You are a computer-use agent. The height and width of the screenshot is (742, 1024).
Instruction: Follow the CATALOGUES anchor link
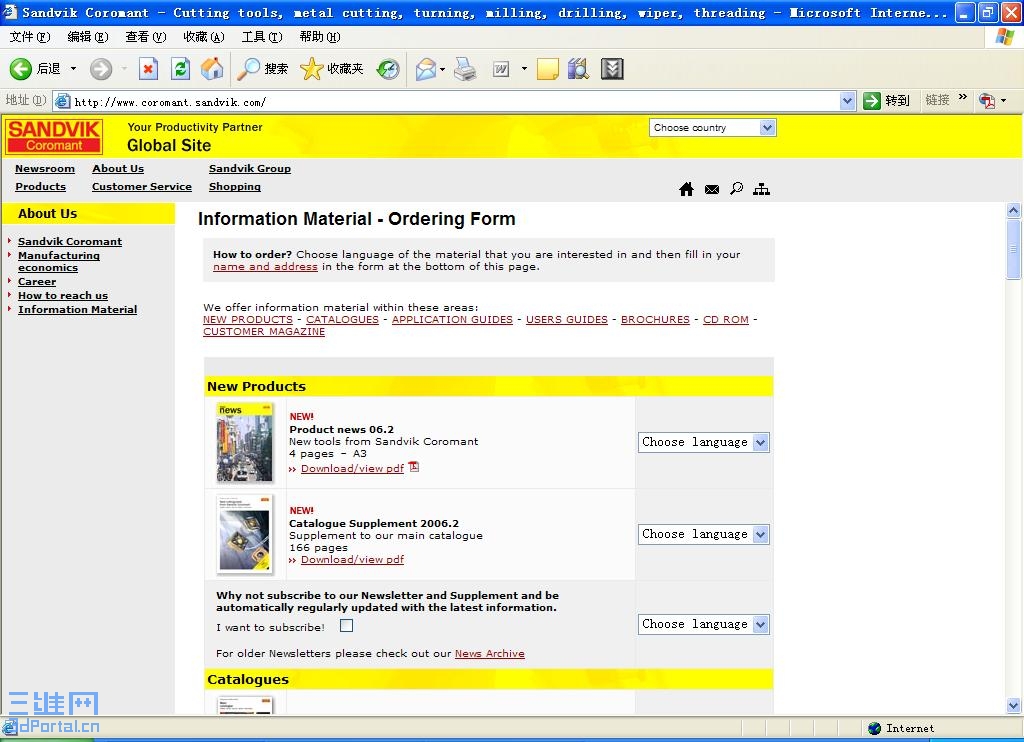(342, 319)
